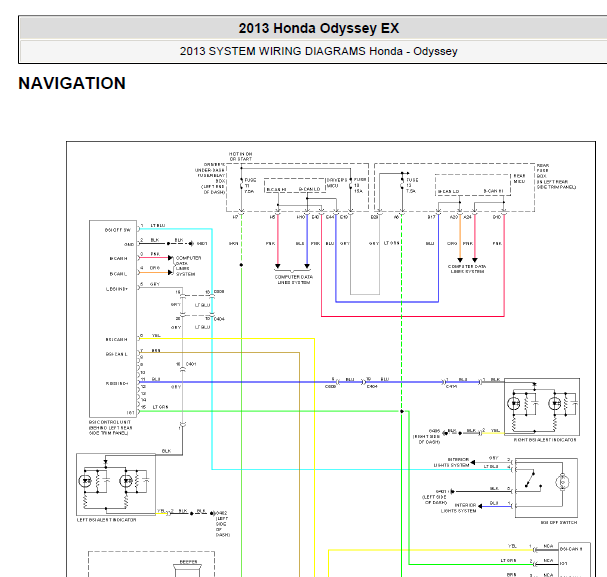Click the Driver's MICU dashed box
Image resolution: width=607 pixels, height=577 pixels.
click(295, 185)
